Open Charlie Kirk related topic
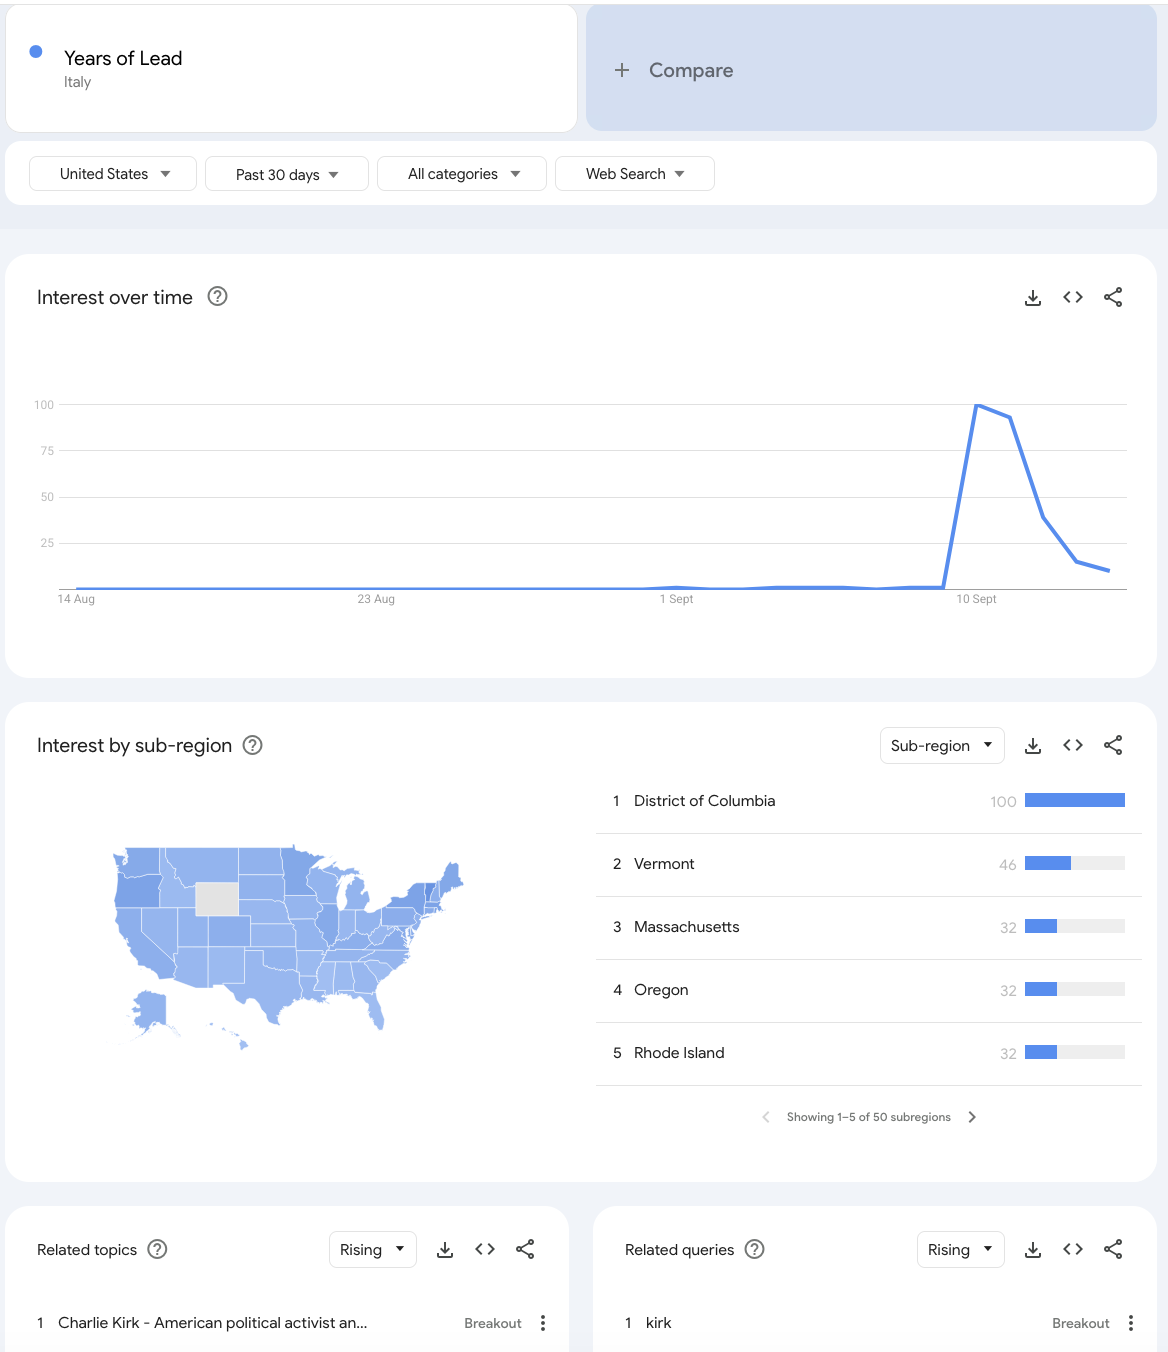1168x1352 pixels. pos(213,1323)
